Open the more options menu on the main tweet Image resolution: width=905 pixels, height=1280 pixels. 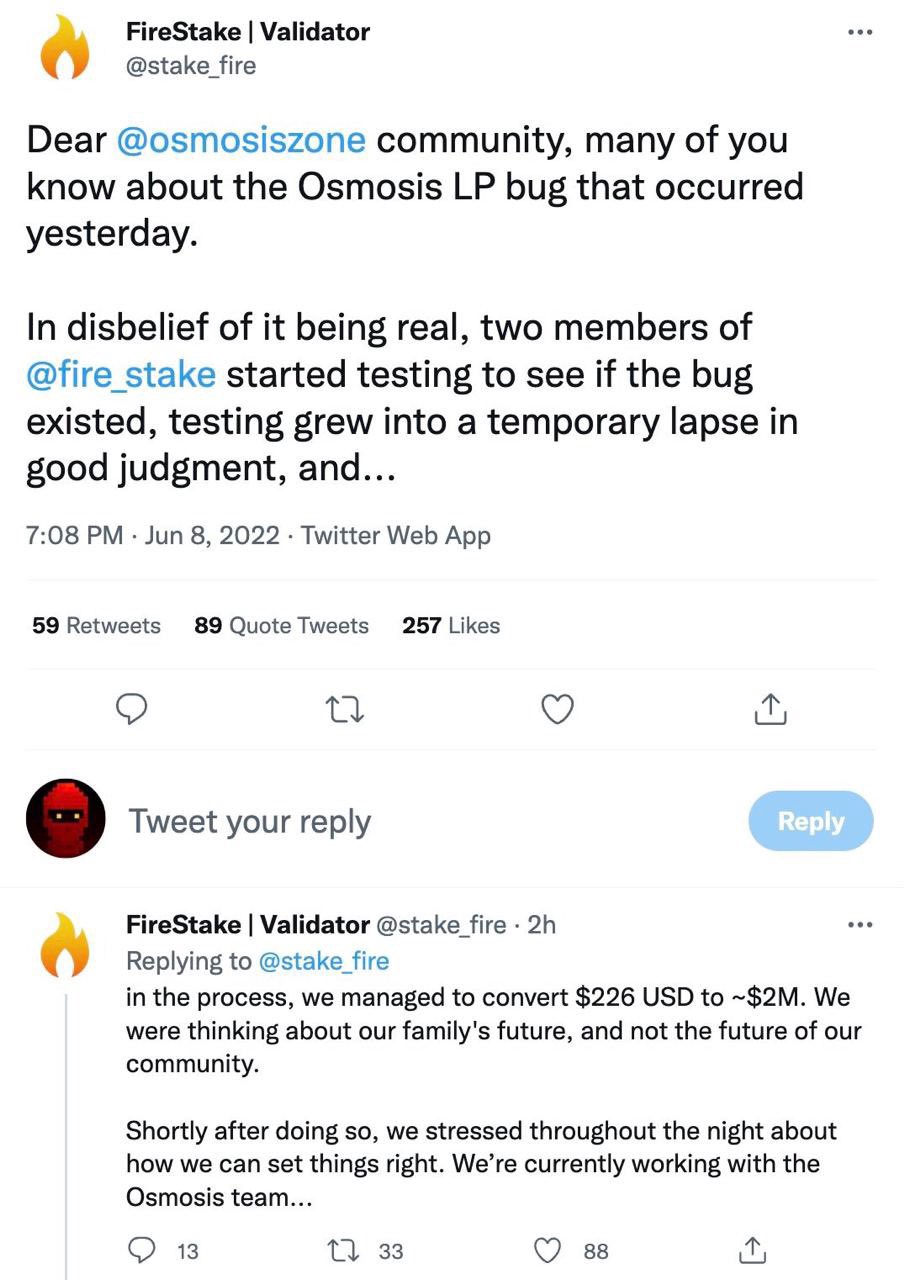pos(859,31)
